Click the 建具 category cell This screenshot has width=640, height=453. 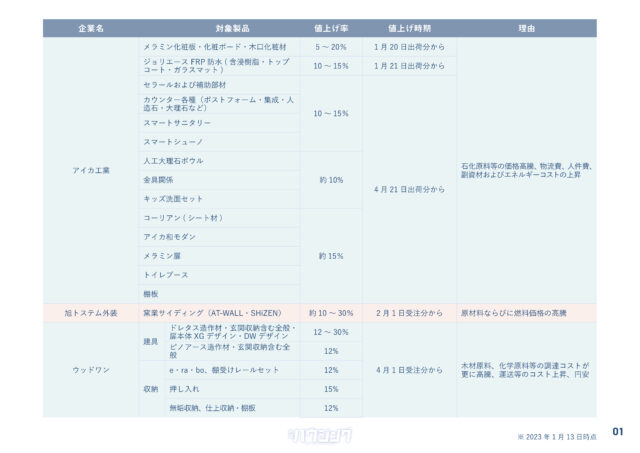point(151,341)
